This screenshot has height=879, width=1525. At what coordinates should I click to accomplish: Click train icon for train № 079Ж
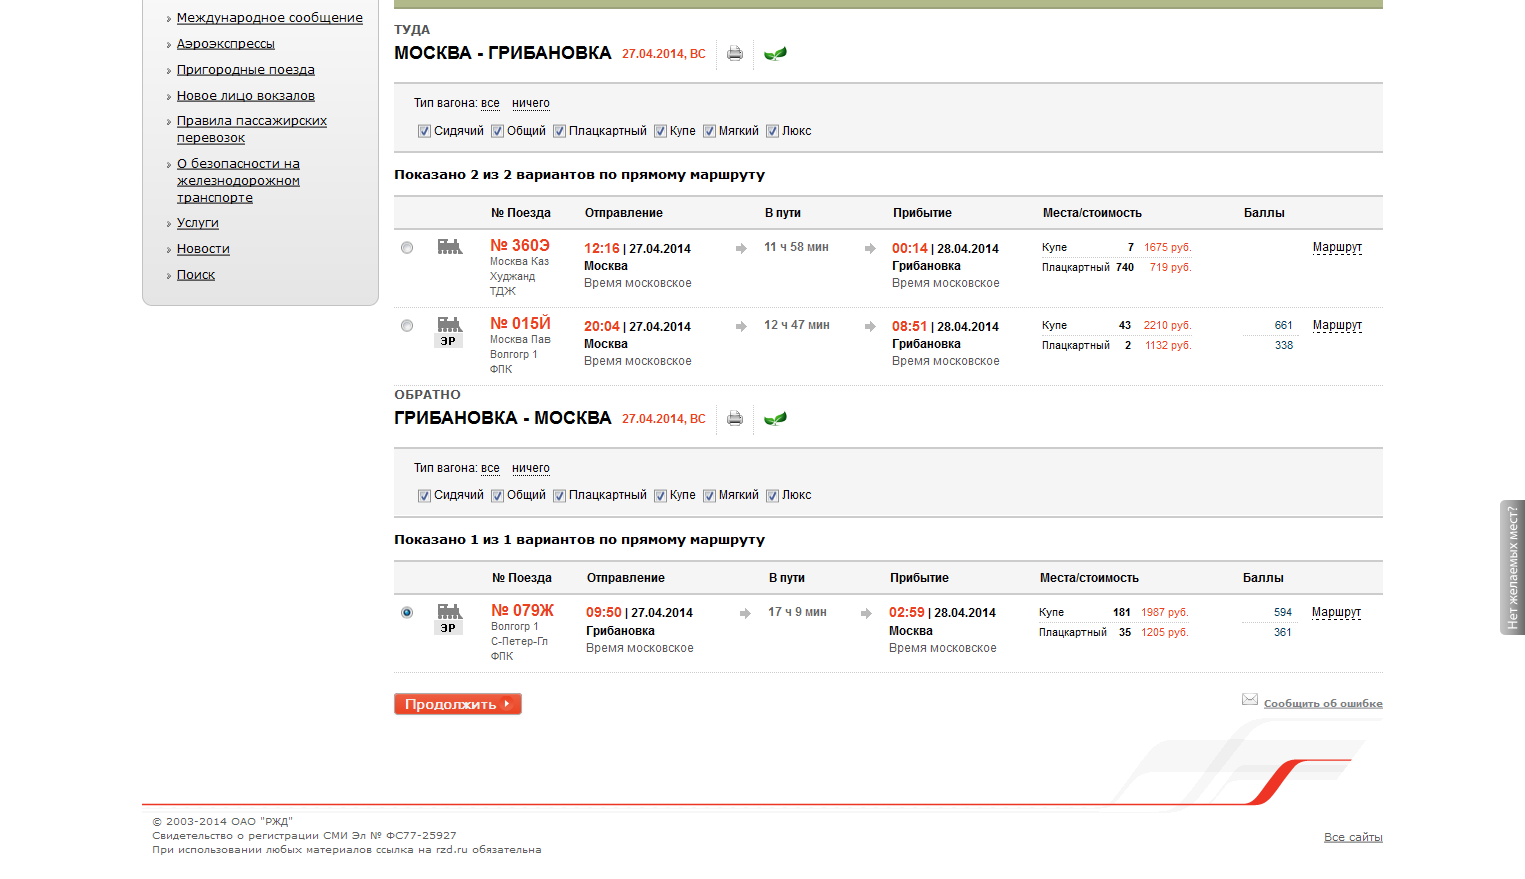coord(450,612)
